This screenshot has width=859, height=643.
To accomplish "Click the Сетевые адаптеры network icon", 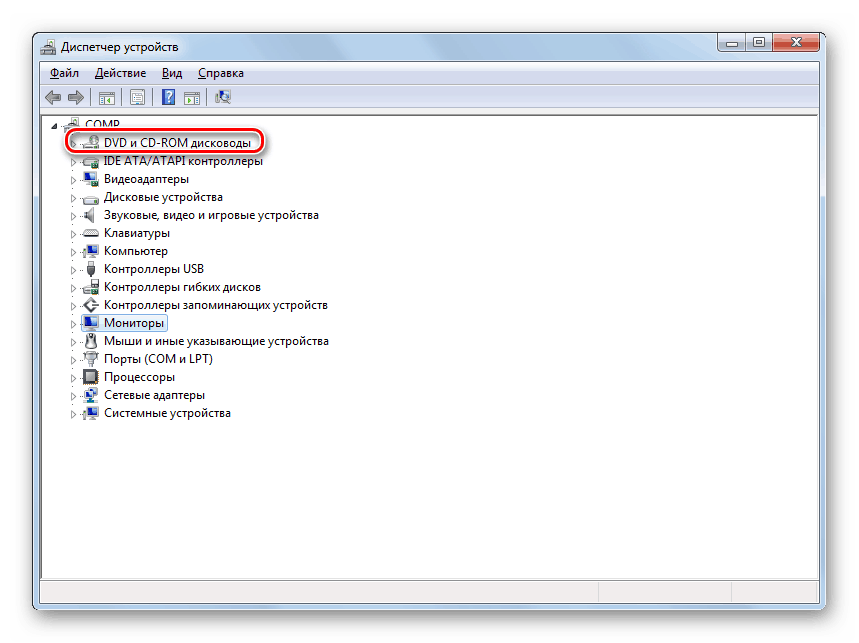I will point(90,395).
